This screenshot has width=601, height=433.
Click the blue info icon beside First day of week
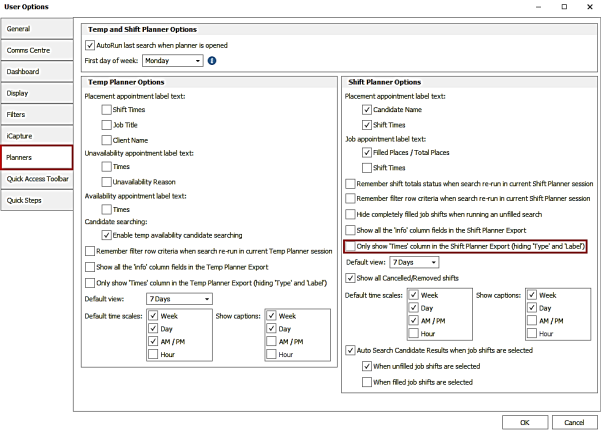coord(212,61)
